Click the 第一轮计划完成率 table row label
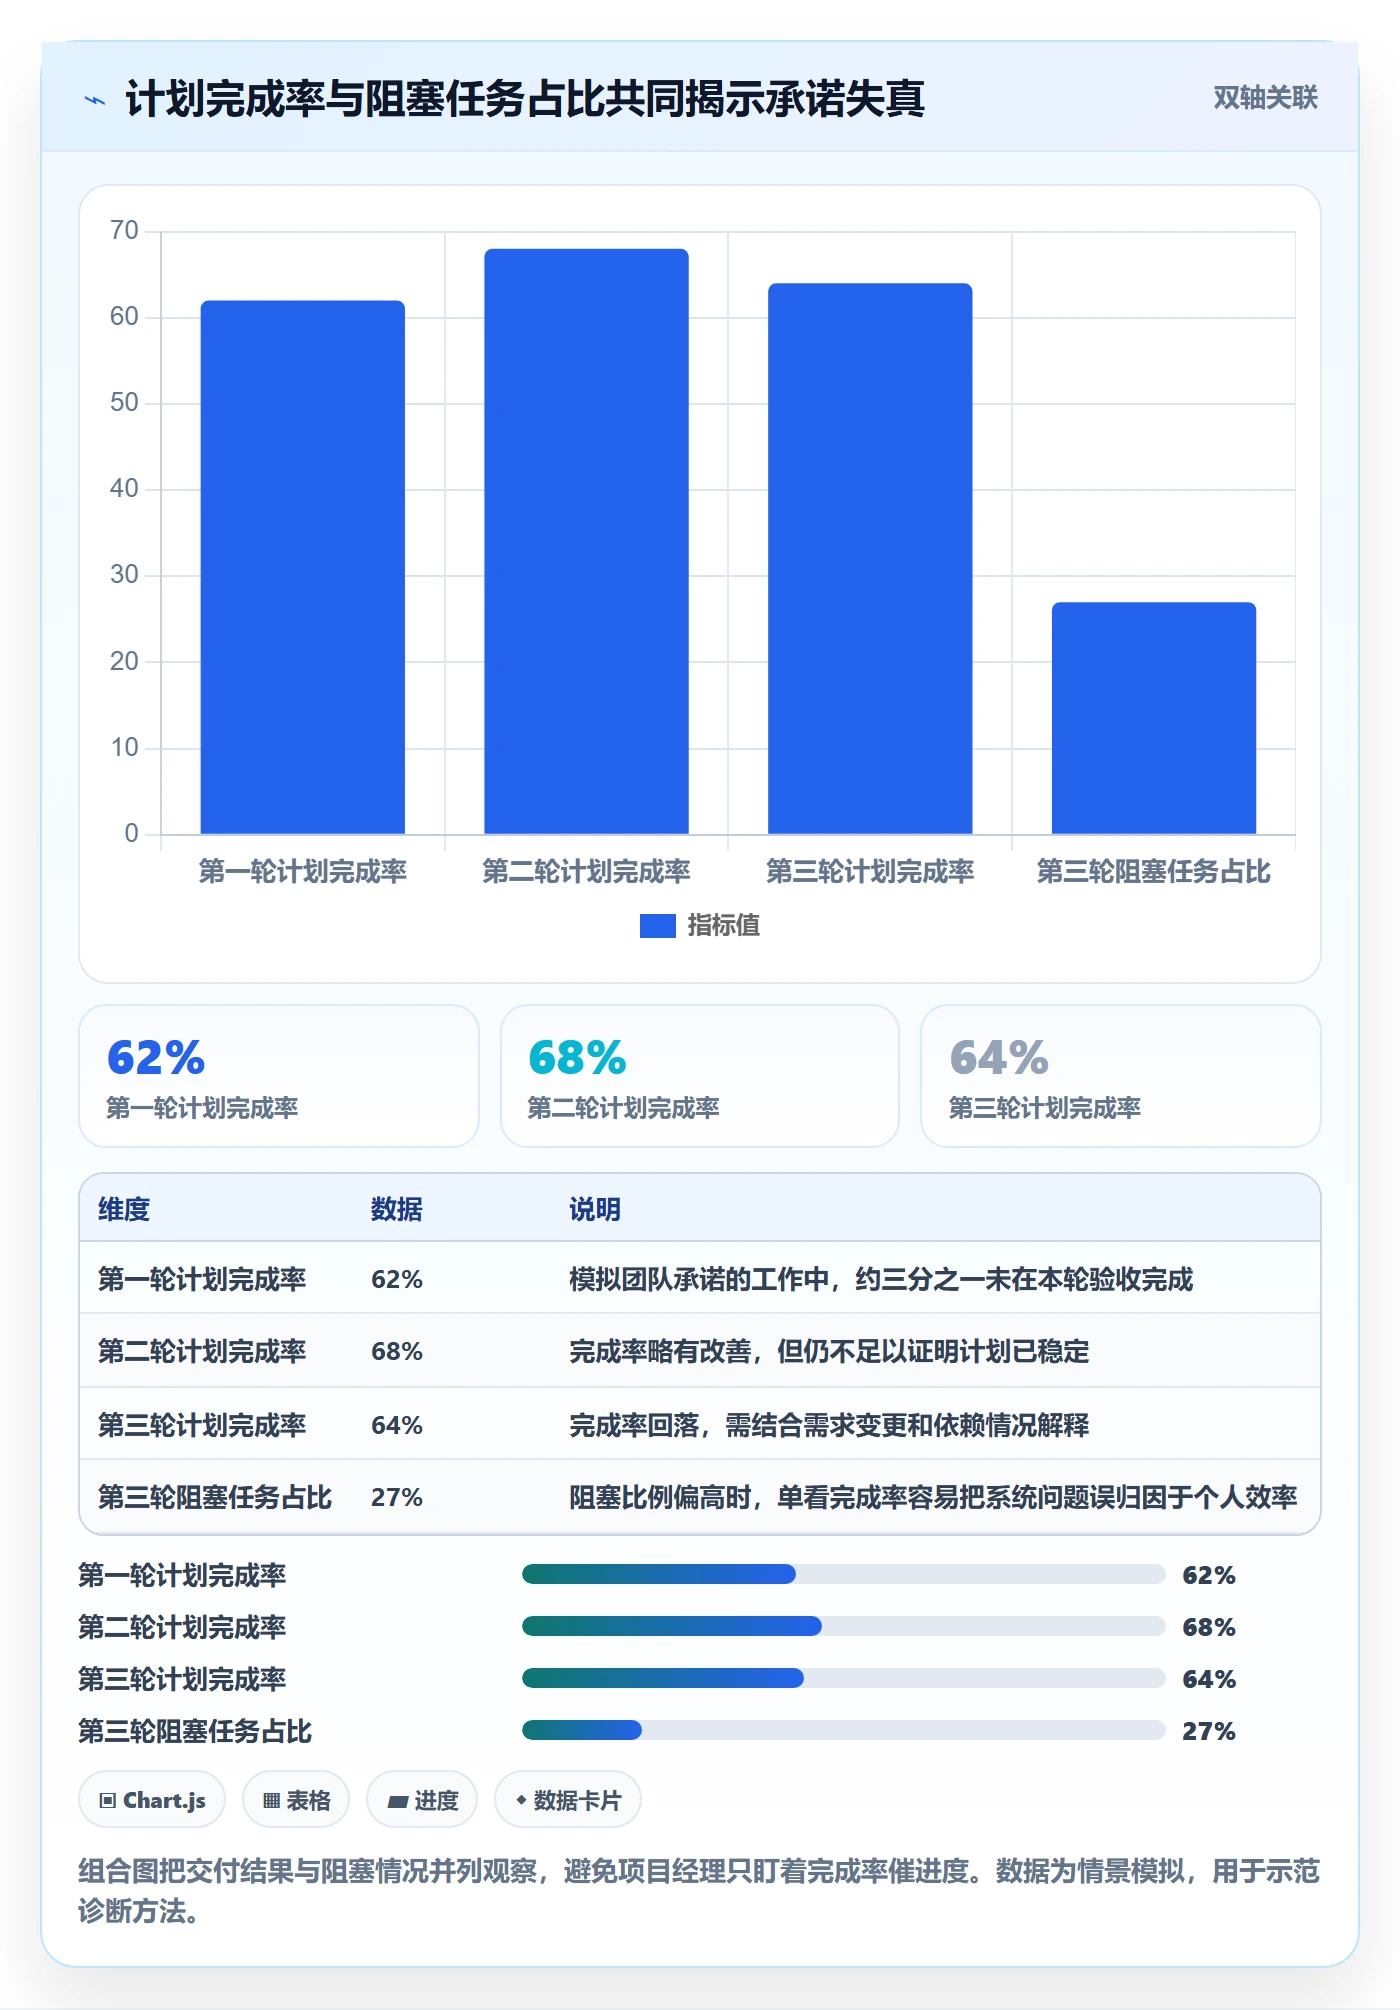This screenshot has height=2010, width=1400. 202,1279
